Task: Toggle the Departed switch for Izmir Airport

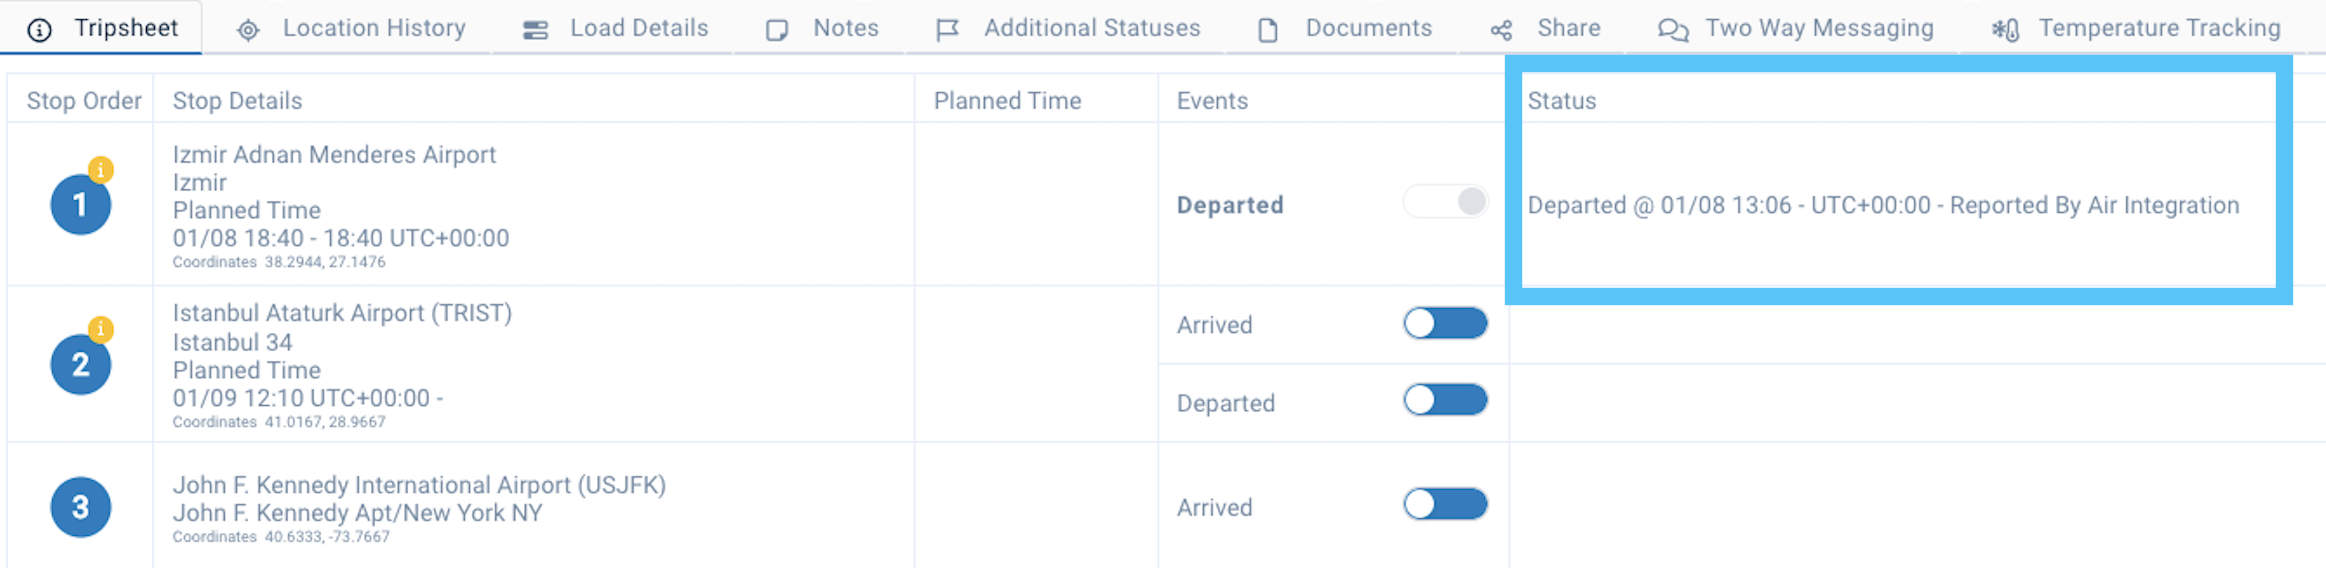Action: coord(1445,201)
